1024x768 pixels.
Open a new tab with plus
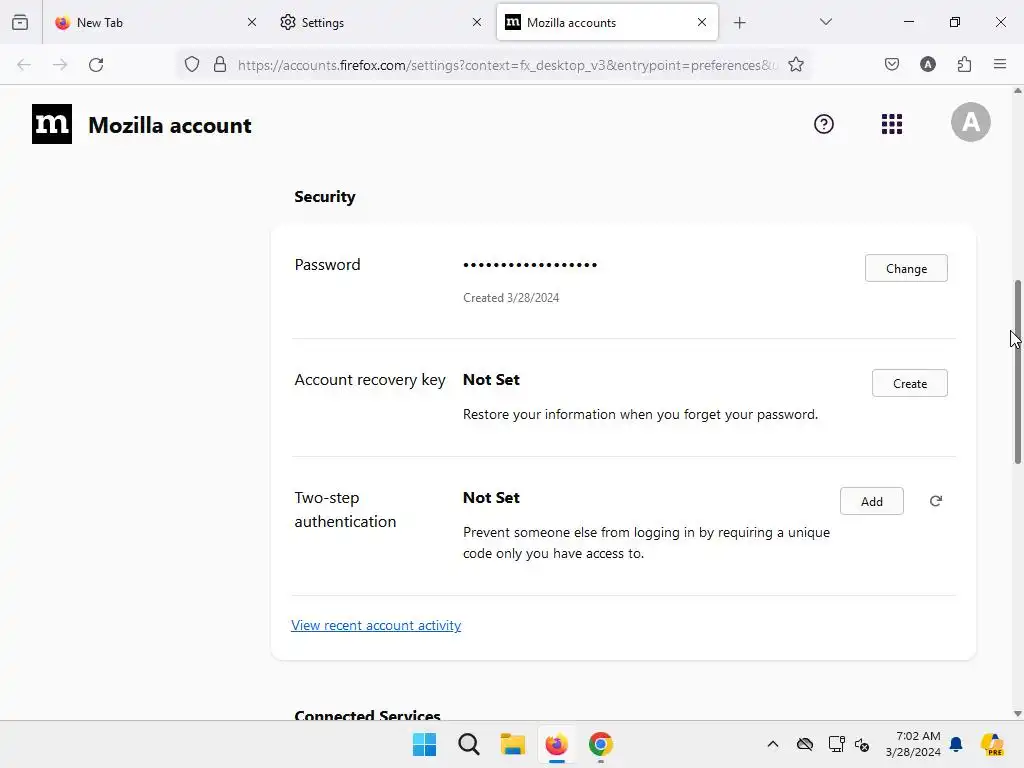tap(739, 23)
